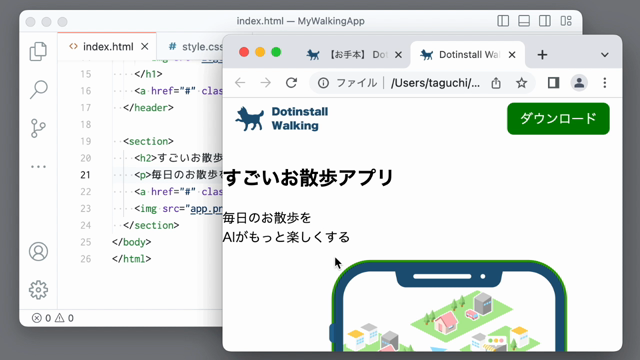Reload the page in the browser

click(291, 83)
